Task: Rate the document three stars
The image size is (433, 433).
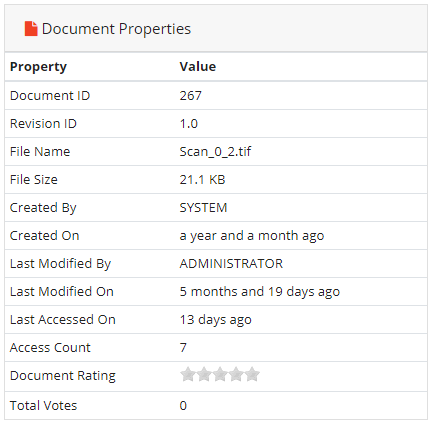Action: (220, 374)
